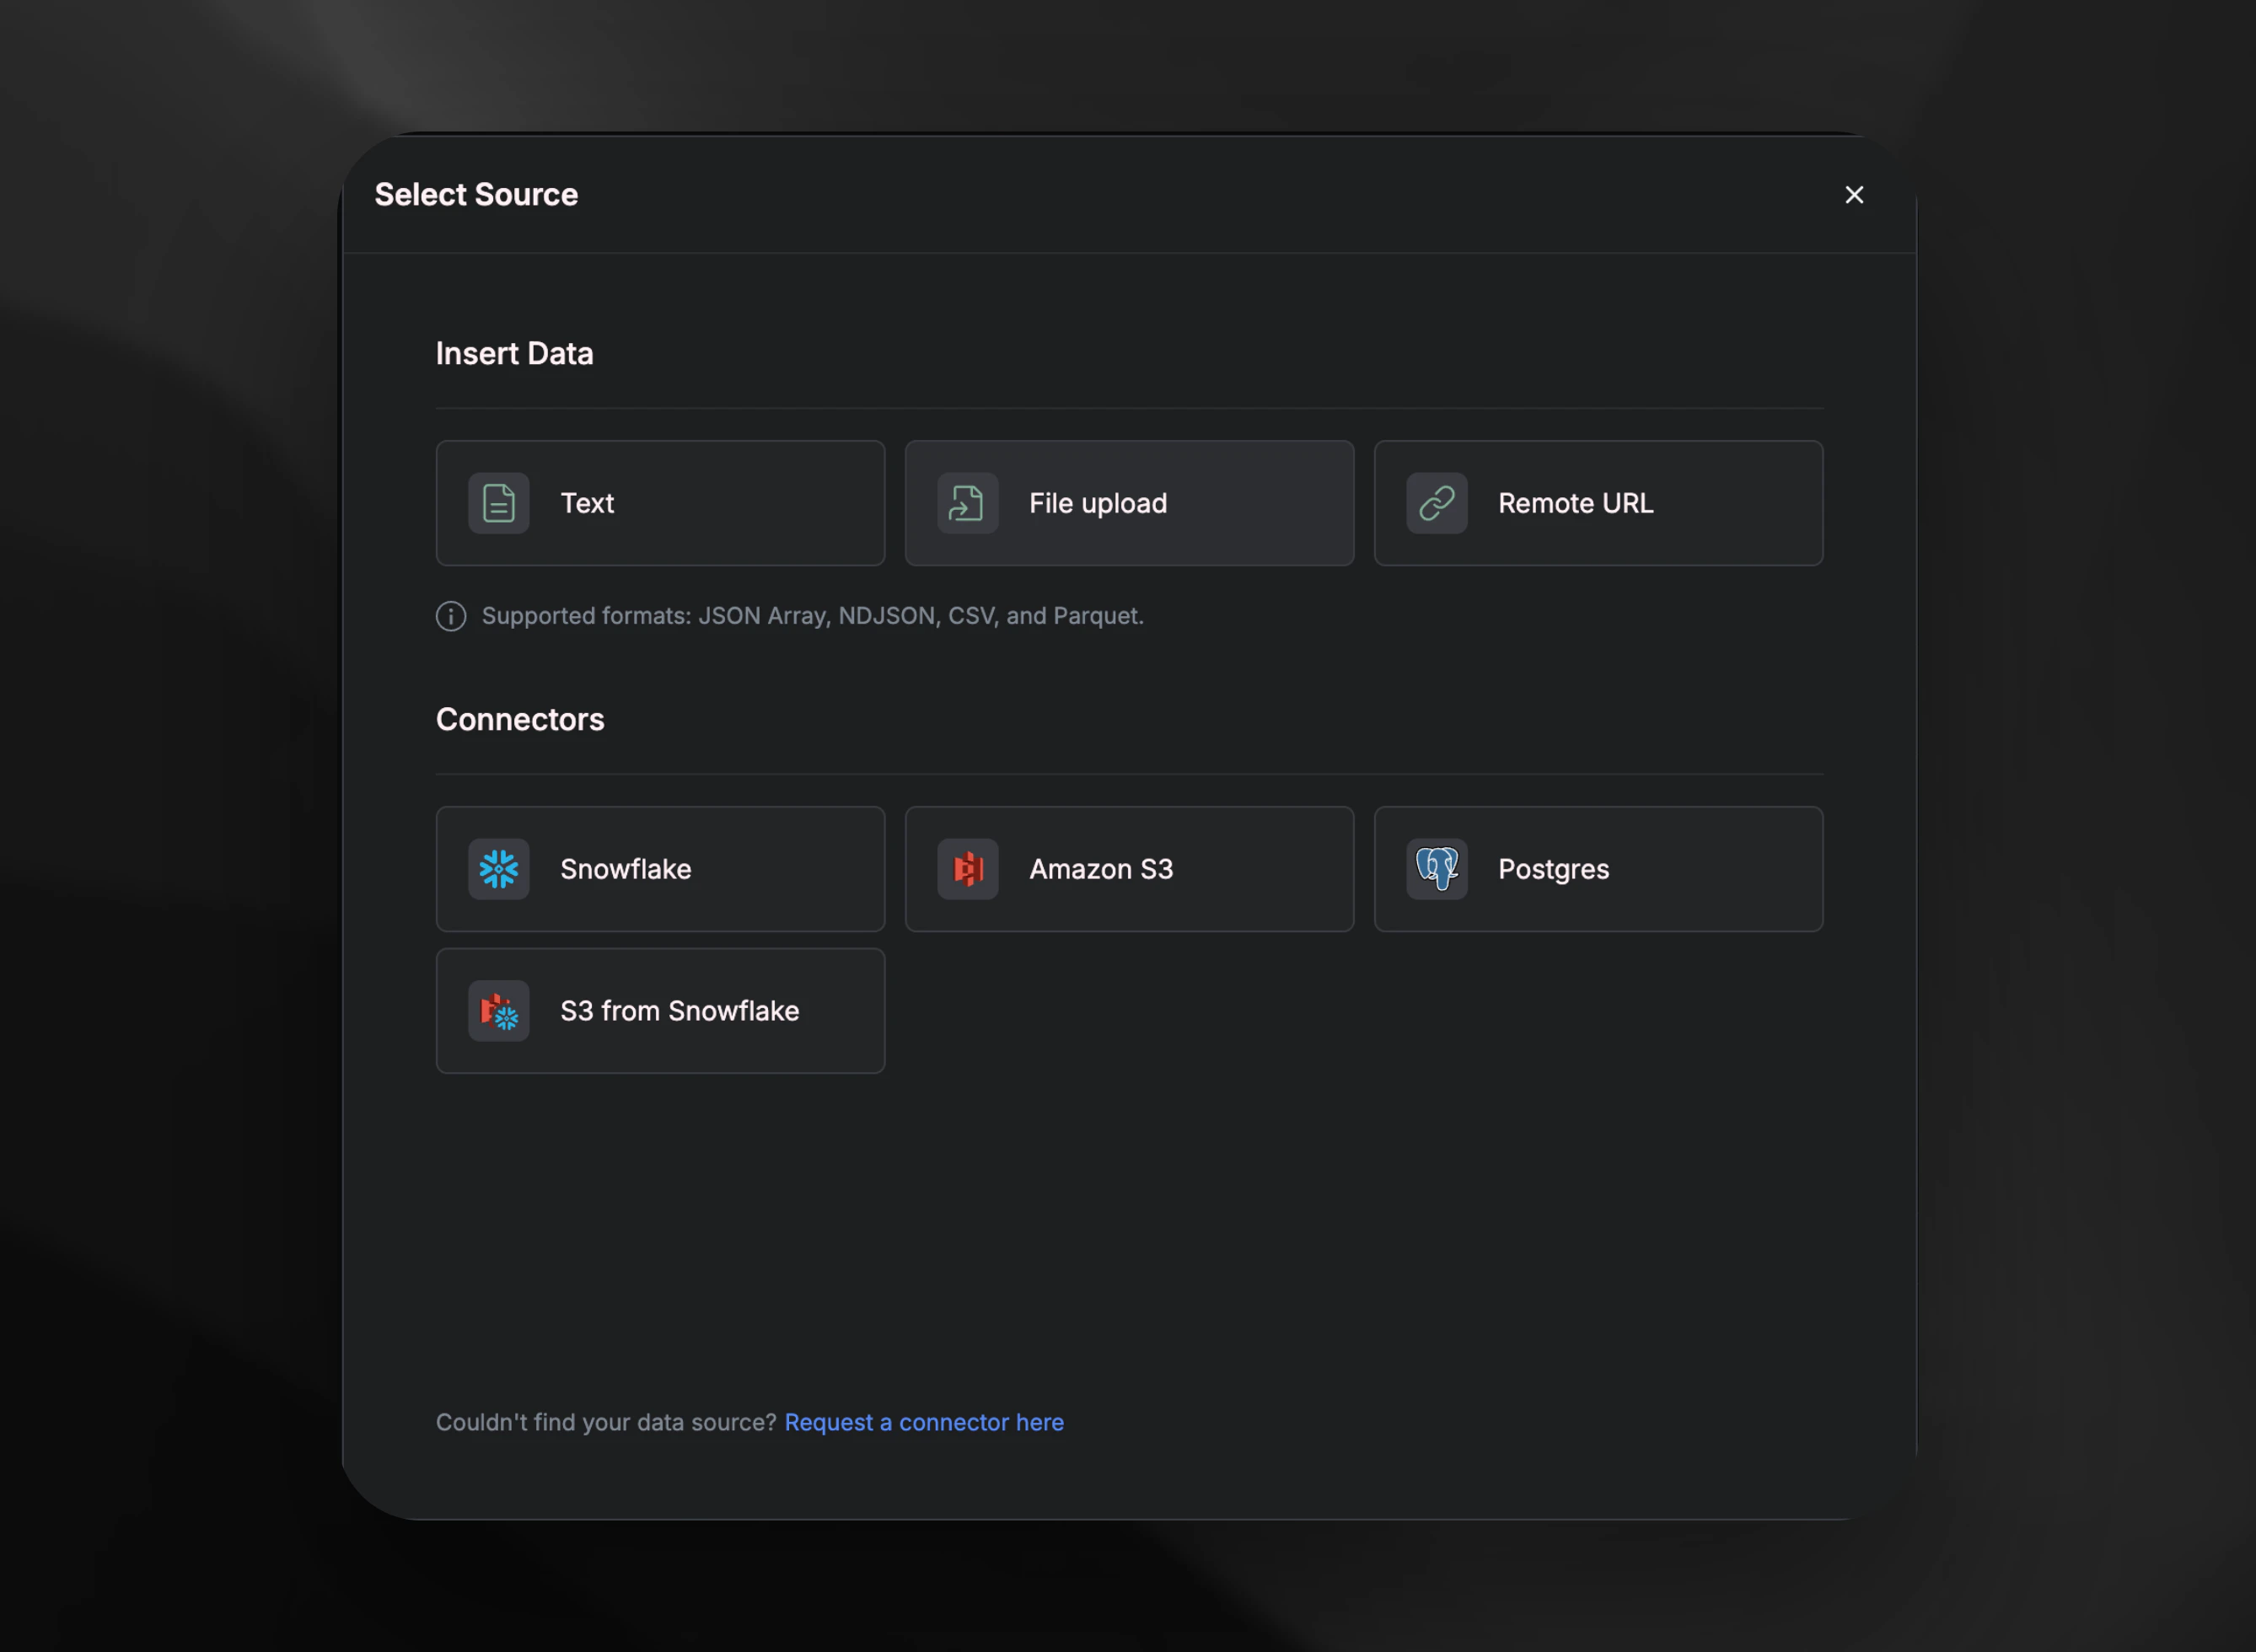The height and width of the screenshot is (1652, 2256).
Task: Click the Select Source dialog title
Action: (x=476, y=195)
